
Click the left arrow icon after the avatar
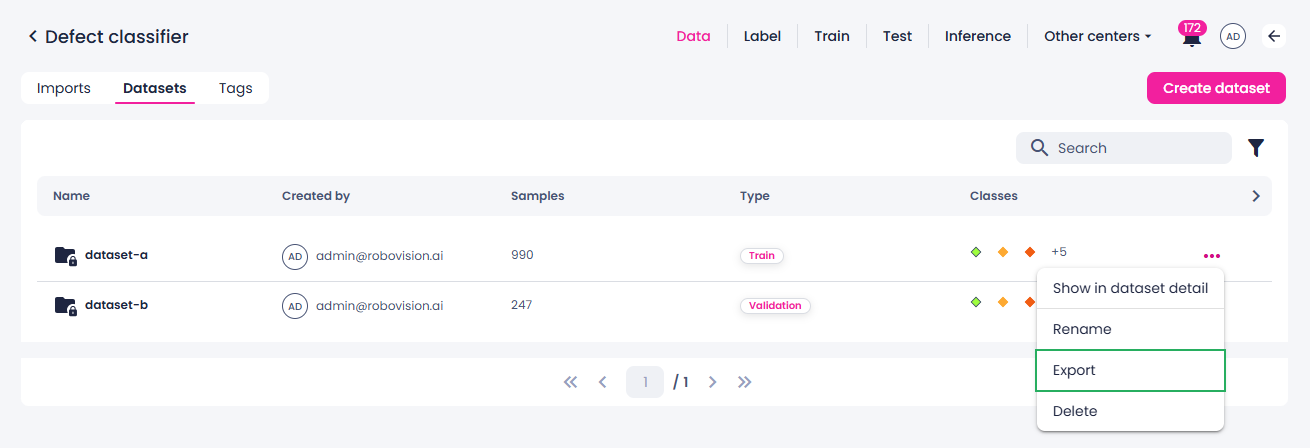[x=1274, y=36]
